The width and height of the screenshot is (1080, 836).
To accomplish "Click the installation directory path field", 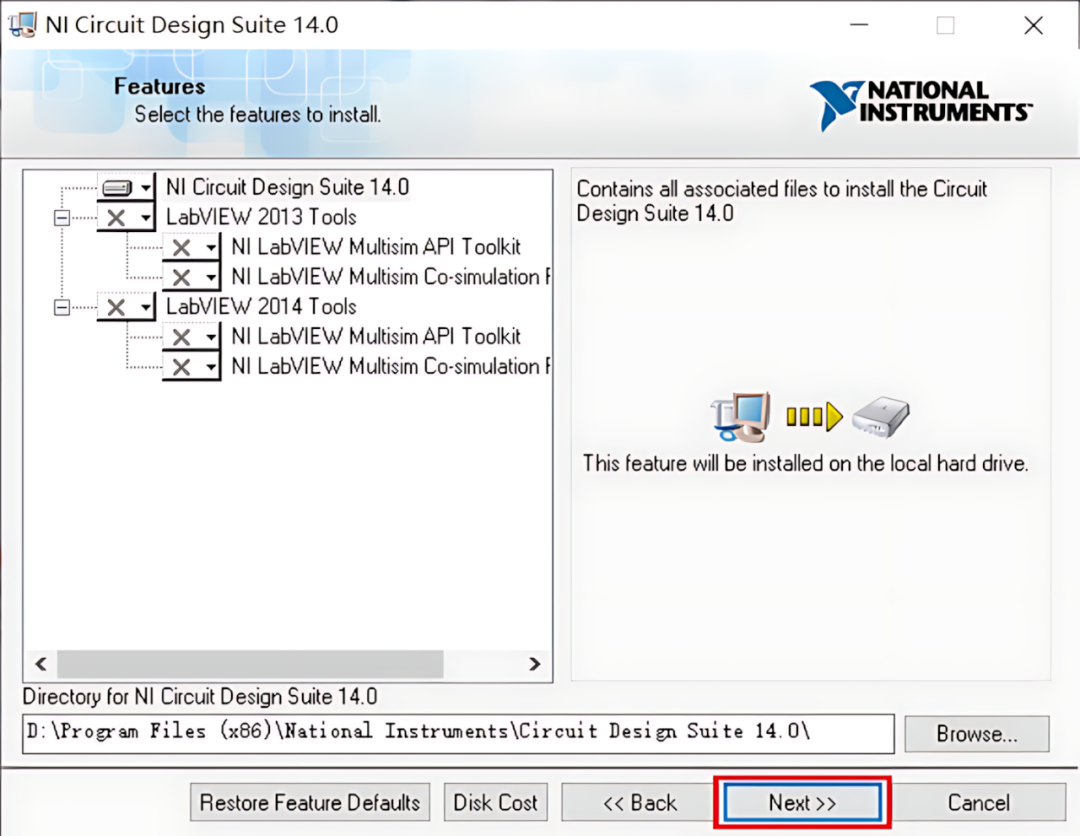I will pyautogui.click(x=458, y=733).
